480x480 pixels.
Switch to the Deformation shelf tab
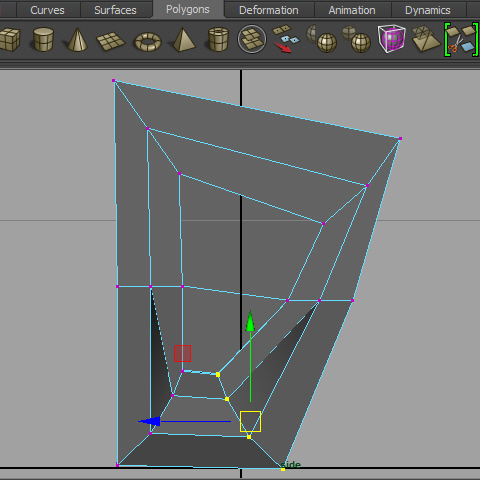[x=269, y=10]
